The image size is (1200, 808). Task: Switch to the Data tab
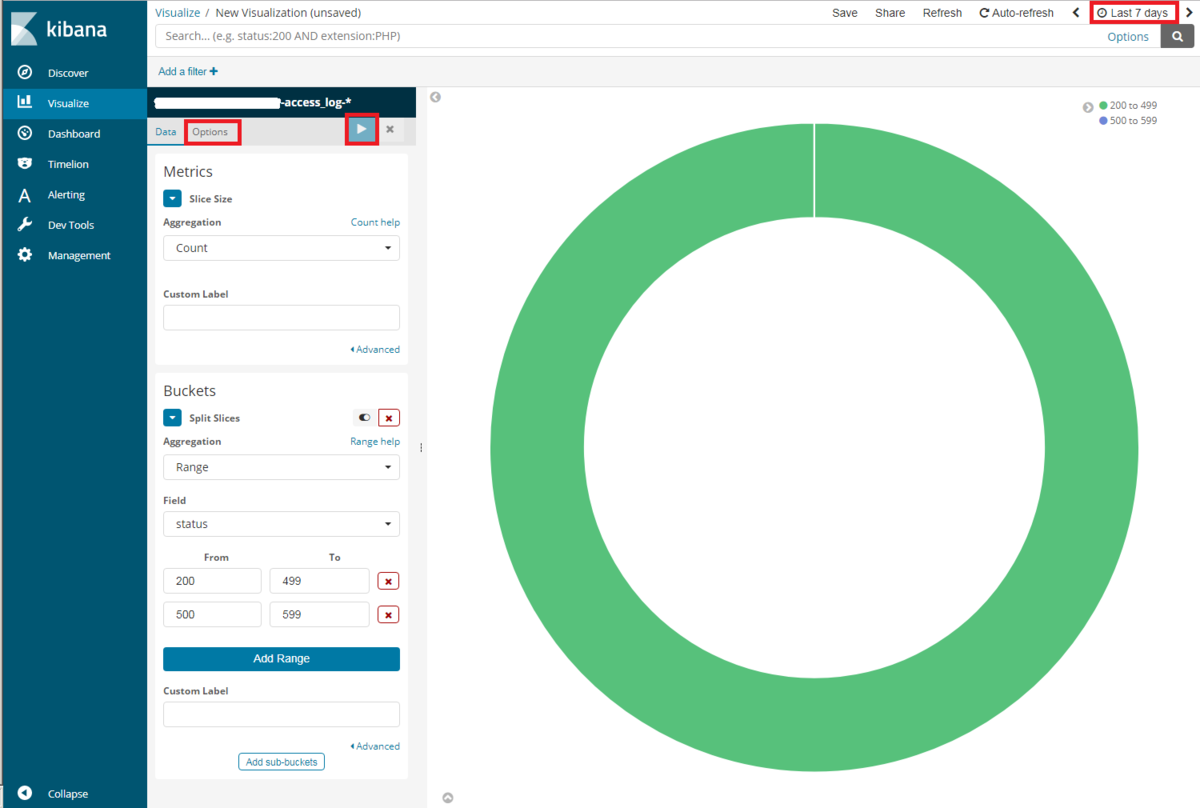click(x=166, y=132)
